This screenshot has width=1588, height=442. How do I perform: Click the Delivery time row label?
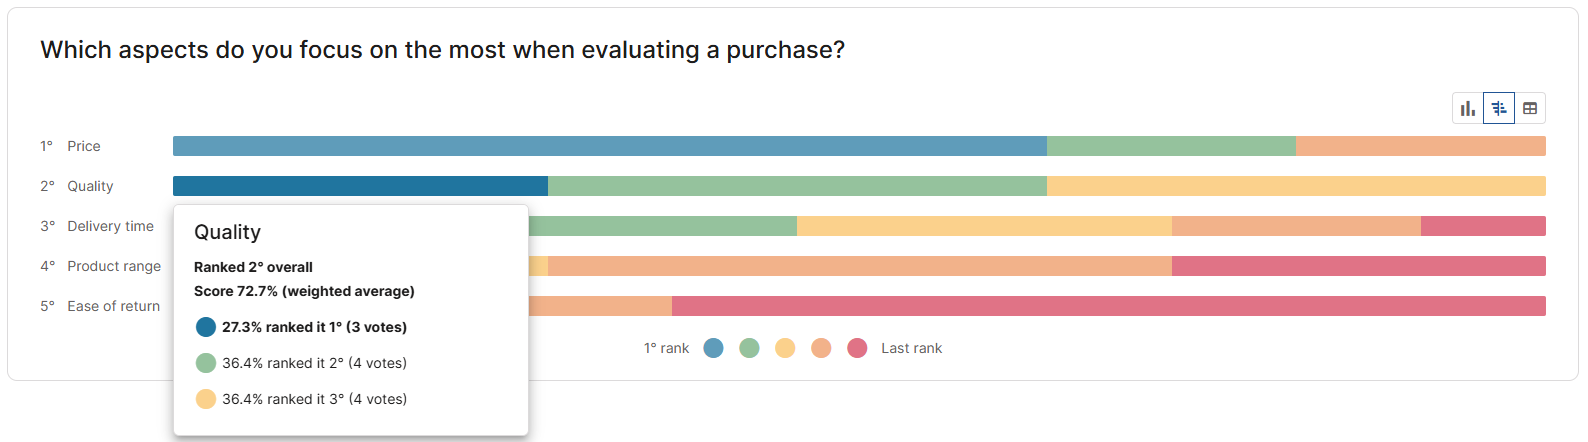110,226
